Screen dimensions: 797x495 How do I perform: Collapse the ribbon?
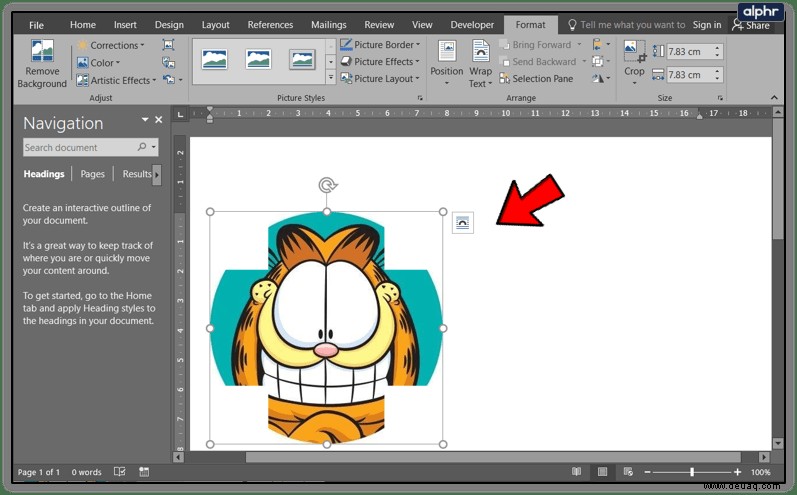click(774, 98)
